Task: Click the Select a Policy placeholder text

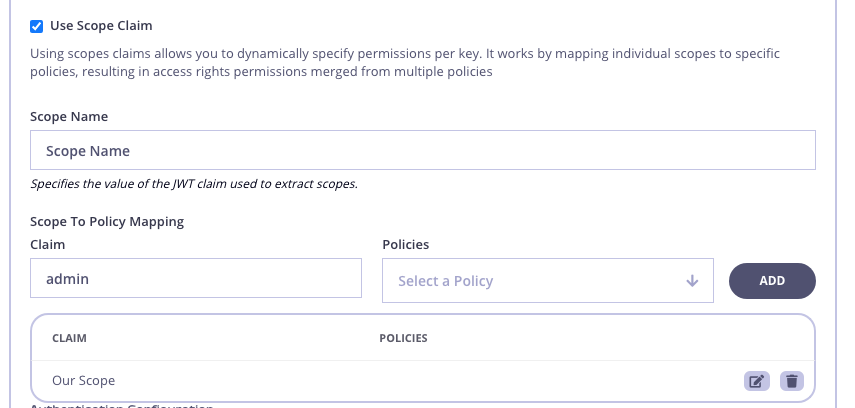Action: pyautogui.click(x=445, y=281)
